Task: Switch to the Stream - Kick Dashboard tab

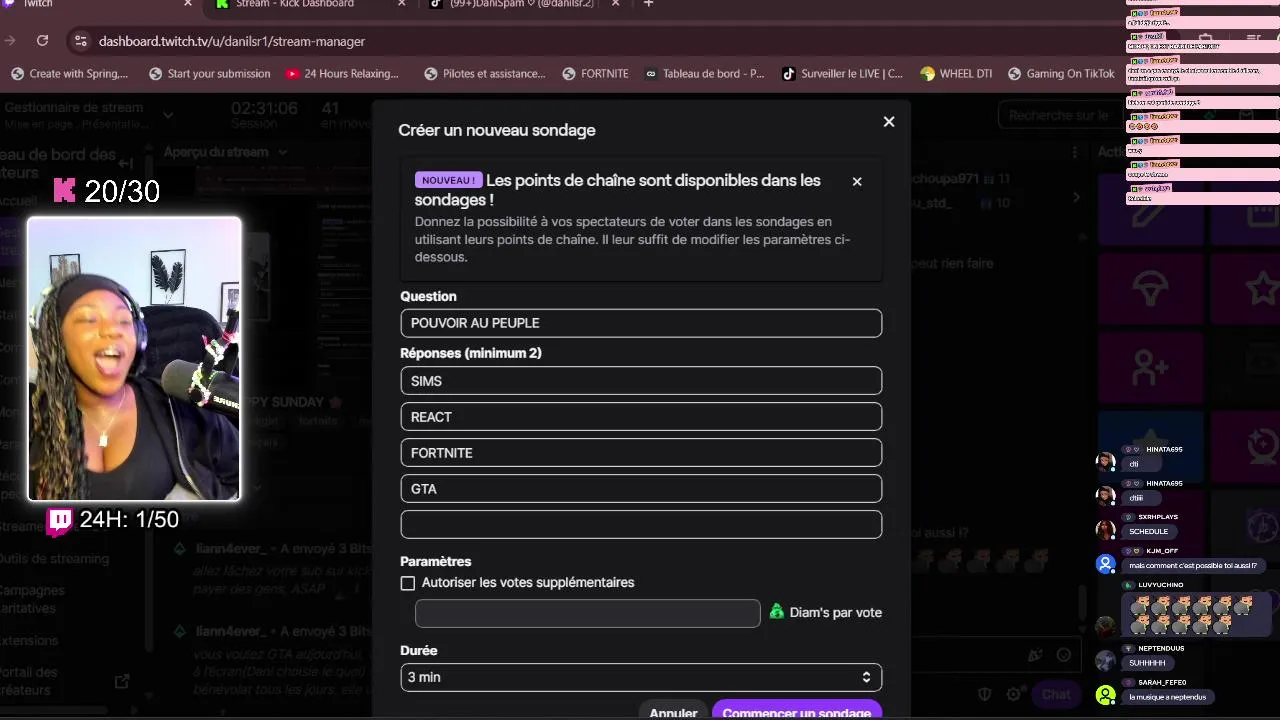Action: [x=312, y=4]
